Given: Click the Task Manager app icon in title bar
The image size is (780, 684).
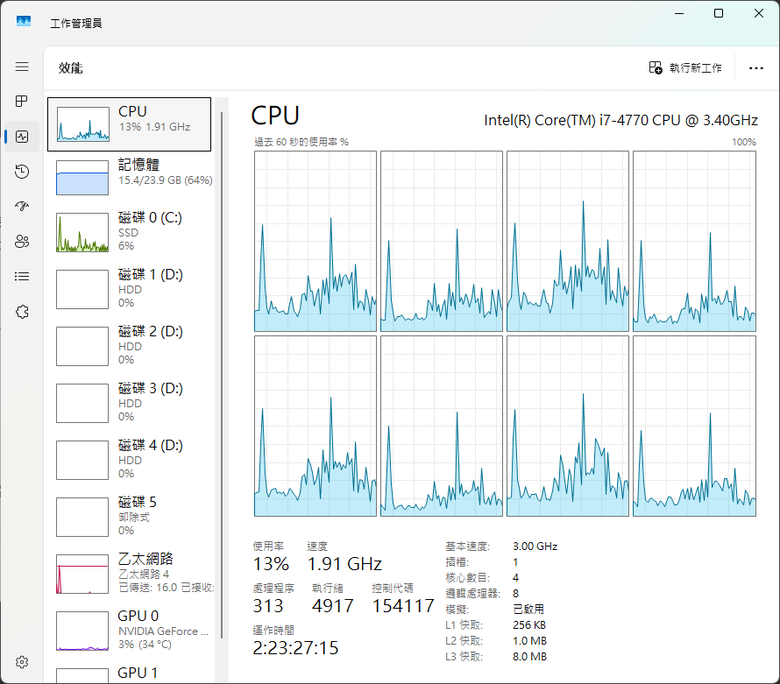Looking at the screenshot, I should (23, 22).
